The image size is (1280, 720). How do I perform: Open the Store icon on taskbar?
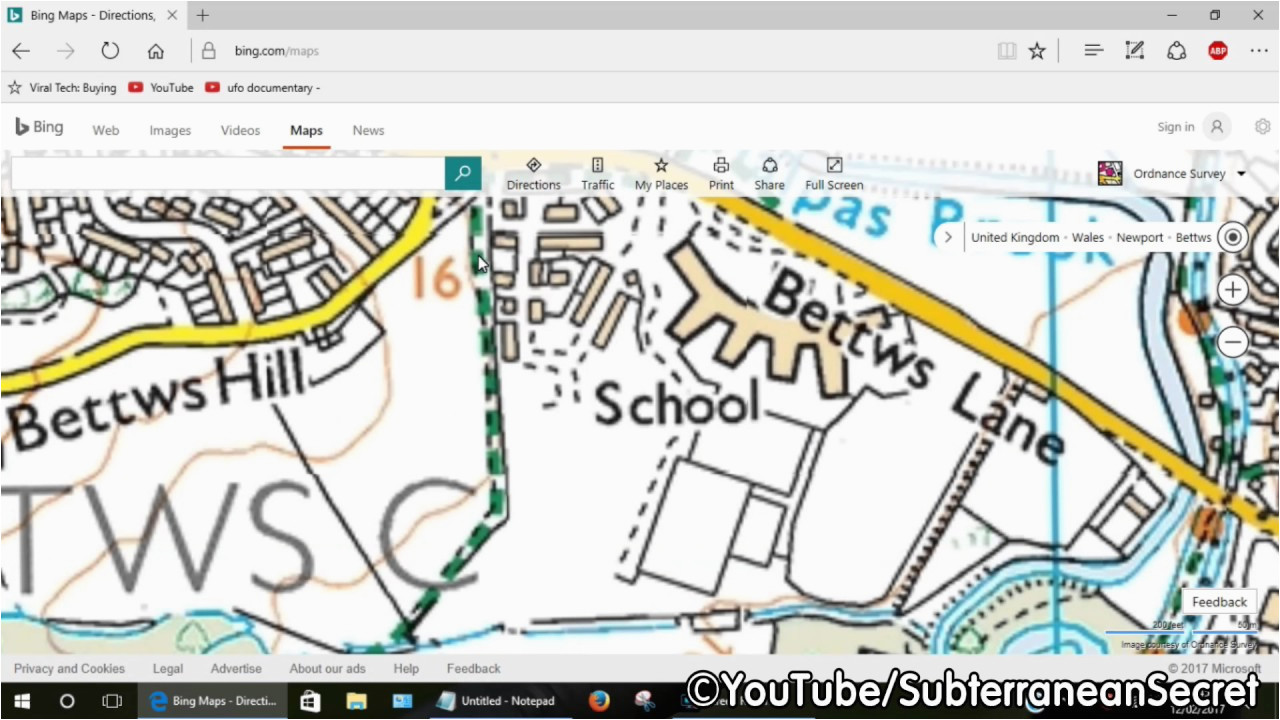pyautogui.click(x=310, y=701)
